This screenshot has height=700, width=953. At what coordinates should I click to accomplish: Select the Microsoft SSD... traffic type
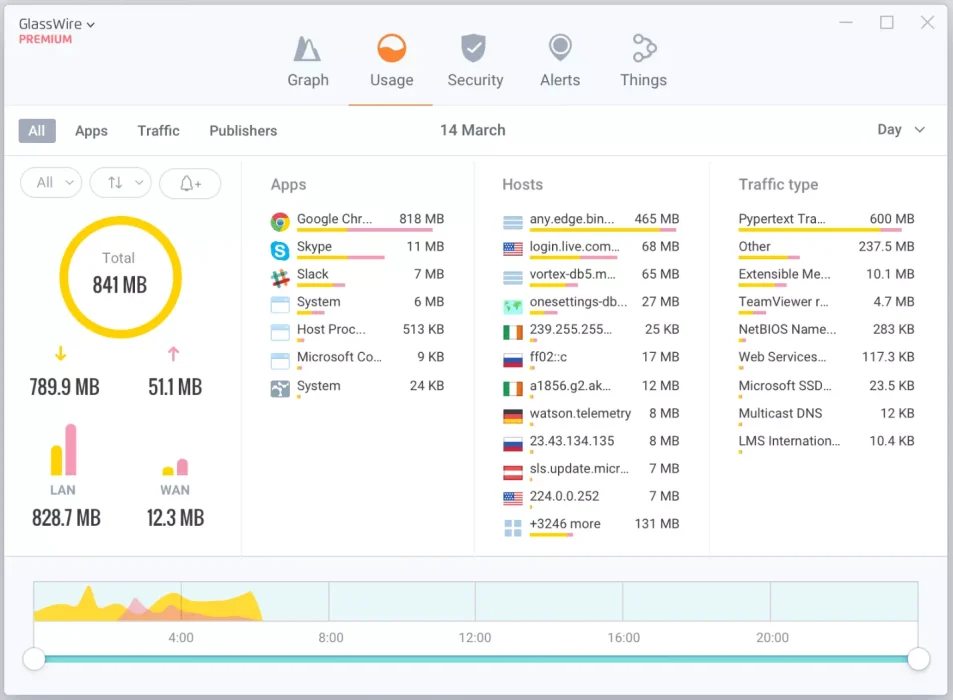point(827,388)
